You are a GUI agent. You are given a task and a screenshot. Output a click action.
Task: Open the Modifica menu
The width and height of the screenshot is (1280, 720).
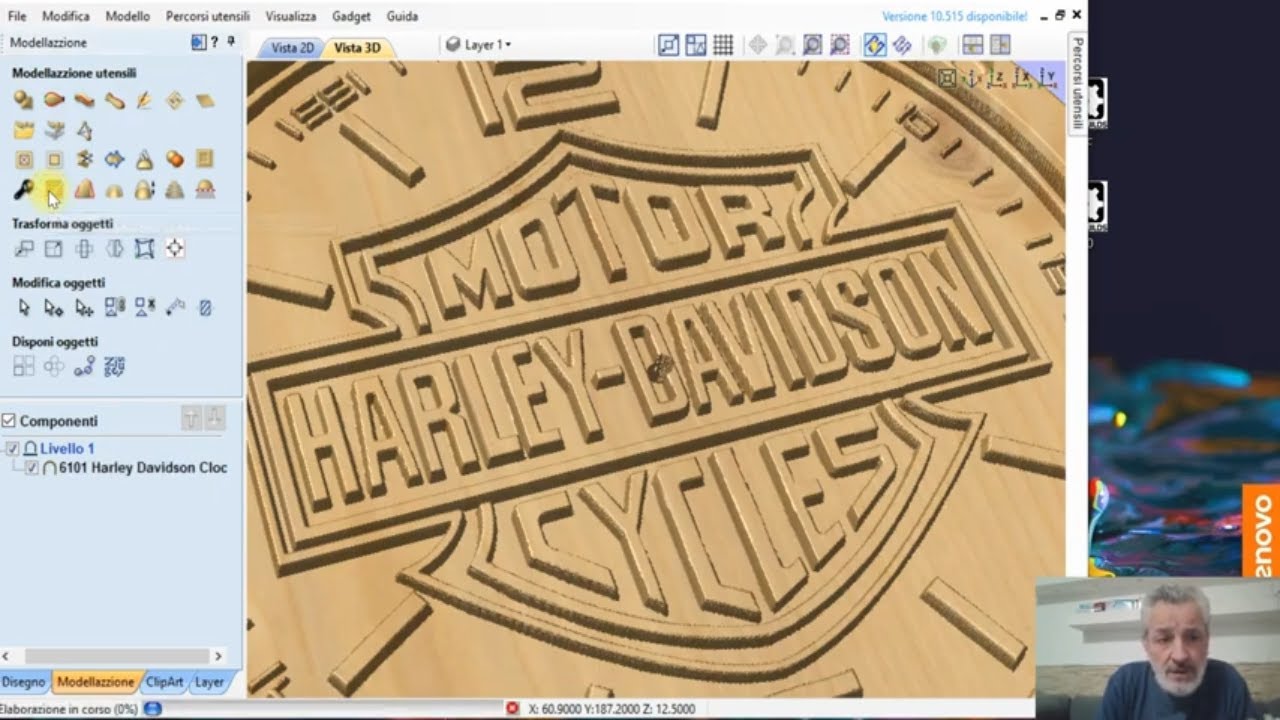click(66, 16)
